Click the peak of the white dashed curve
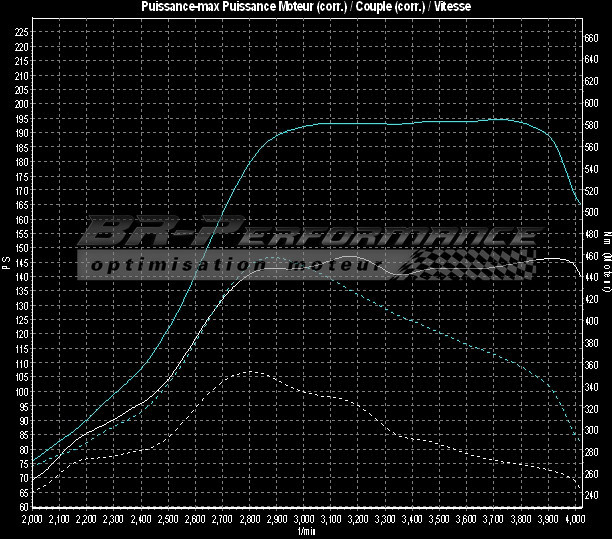Screen dimensions: 612x539 pyautogui.click(x=250, y=372)
